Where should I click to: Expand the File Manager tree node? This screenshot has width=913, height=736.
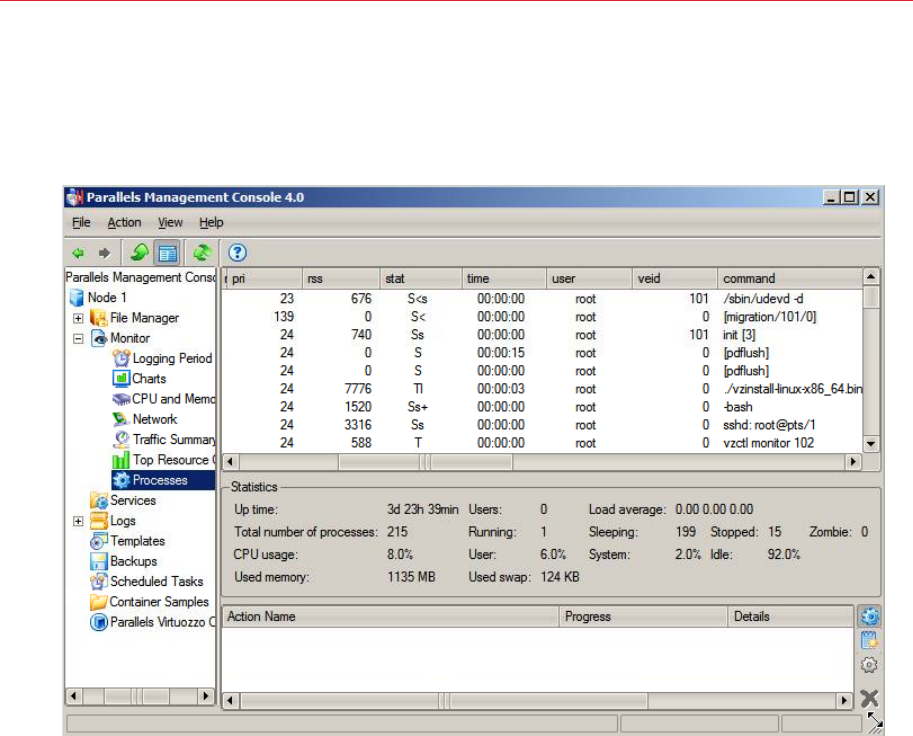click(78, 318)
